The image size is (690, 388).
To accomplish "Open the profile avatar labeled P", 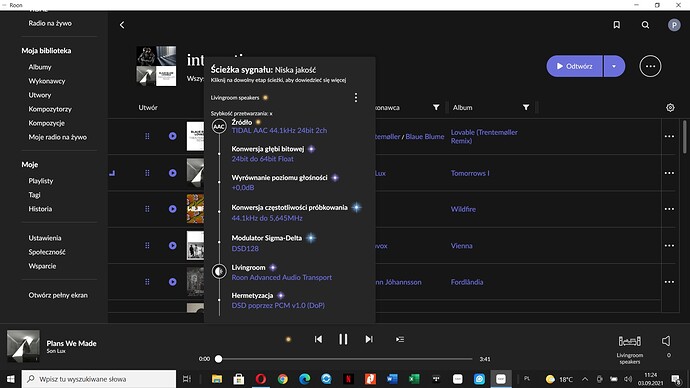I will click(x=674, y=25).
